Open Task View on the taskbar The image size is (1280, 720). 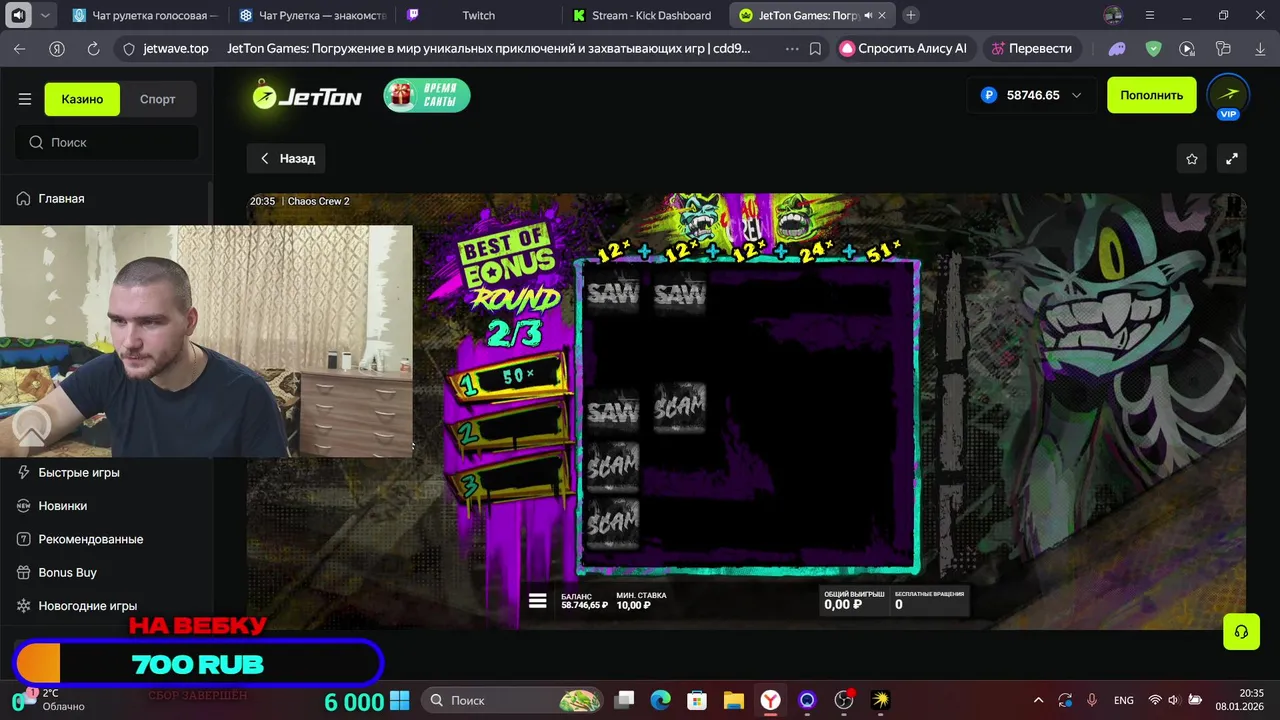pyautogui.click(x=624, y=700)
